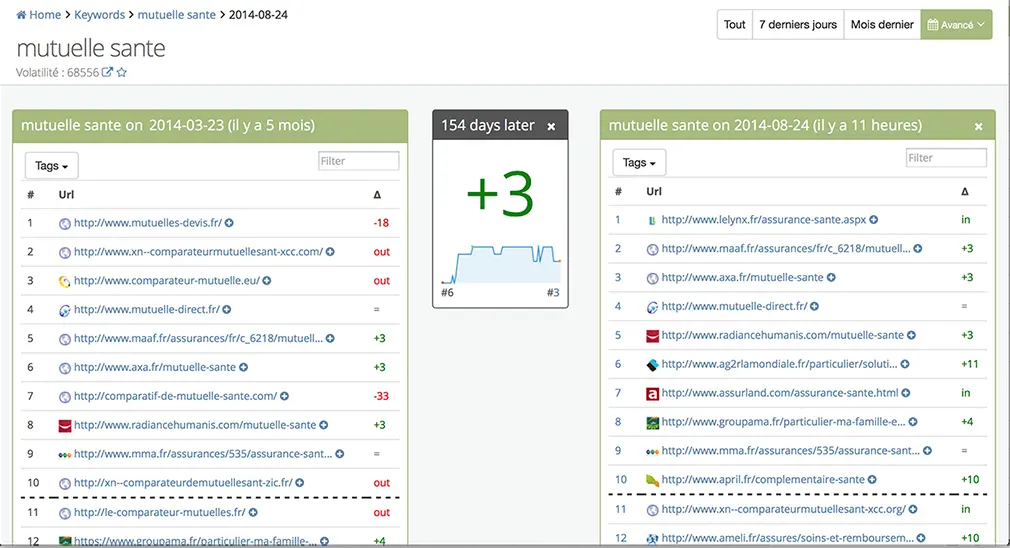The height and width of the screenshot is (548, 1010).
Task: Click the april.fr favicon in row 10
Action: coord(652,480)
